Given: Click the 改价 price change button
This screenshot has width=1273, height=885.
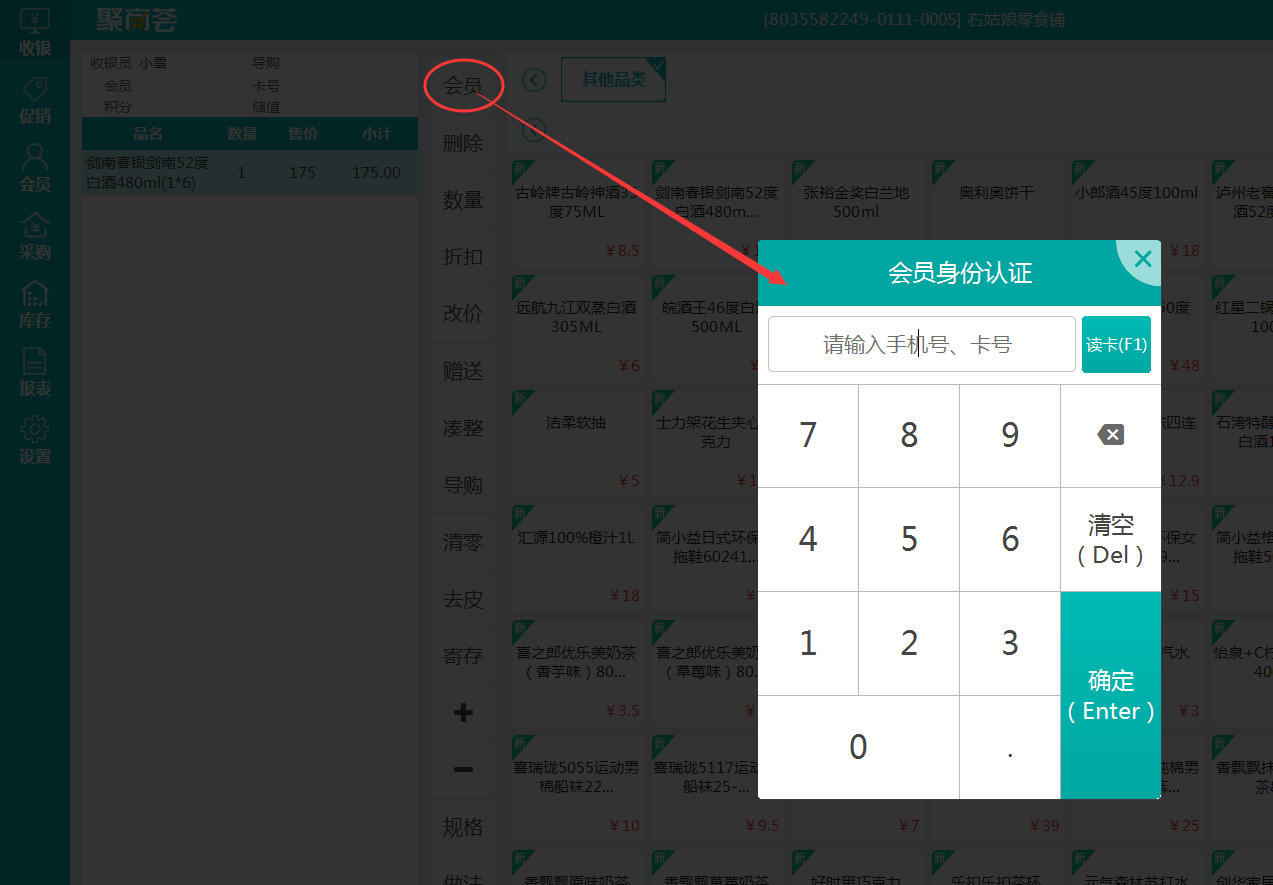Looking at the screenshot, I should (463, 314).
